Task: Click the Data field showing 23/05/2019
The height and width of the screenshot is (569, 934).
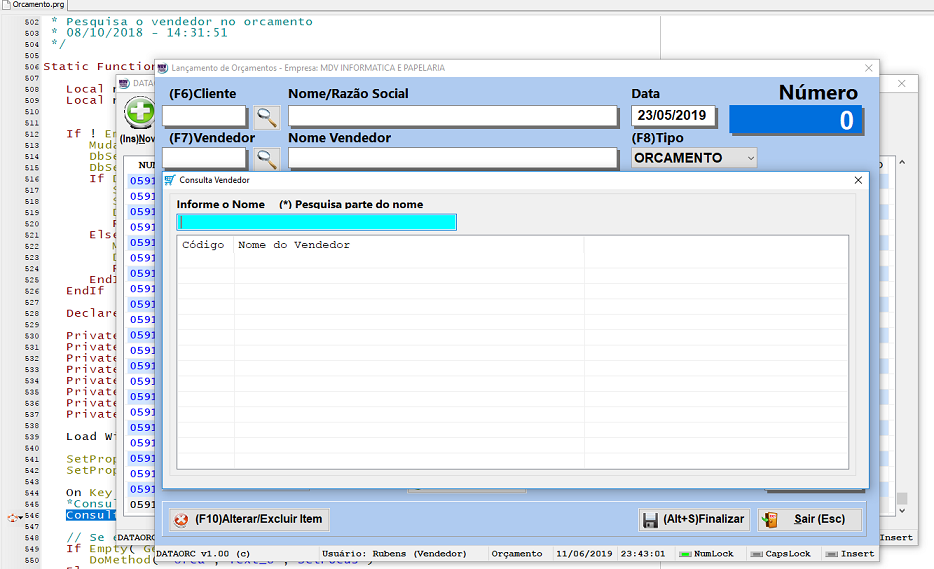Action: pos(675,115)
